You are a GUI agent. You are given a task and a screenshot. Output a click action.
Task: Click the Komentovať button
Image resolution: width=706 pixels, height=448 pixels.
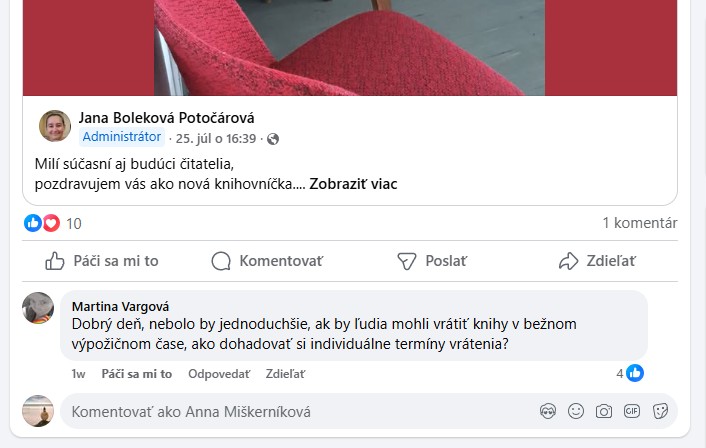(x=267, y=261)
